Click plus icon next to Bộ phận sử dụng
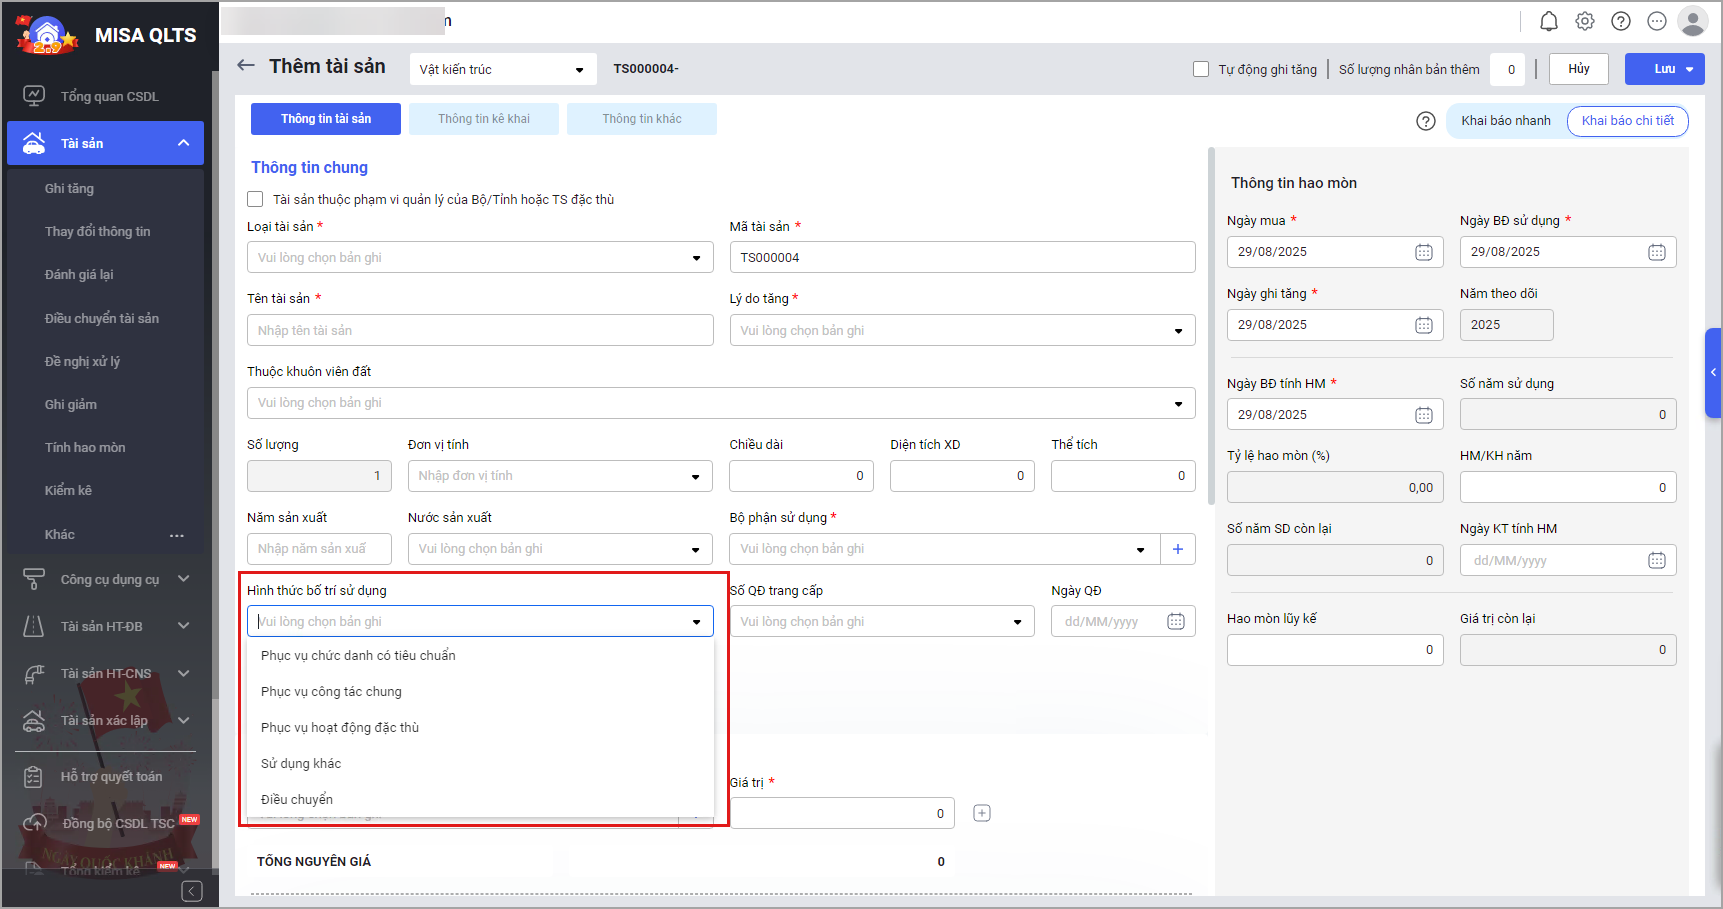Screen dimensions: 1723x909 point(1177,549)
